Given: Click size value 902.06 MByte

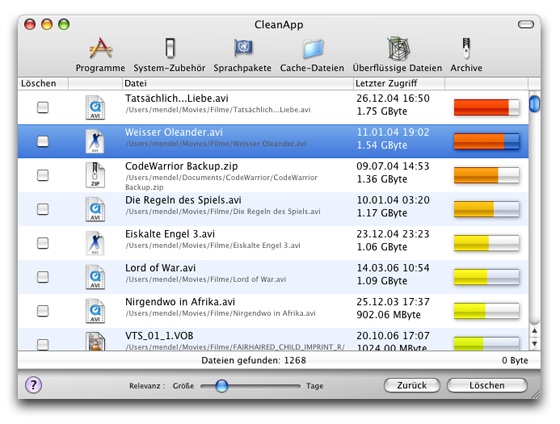Looking at the screenshot, I should click(389, 315).
